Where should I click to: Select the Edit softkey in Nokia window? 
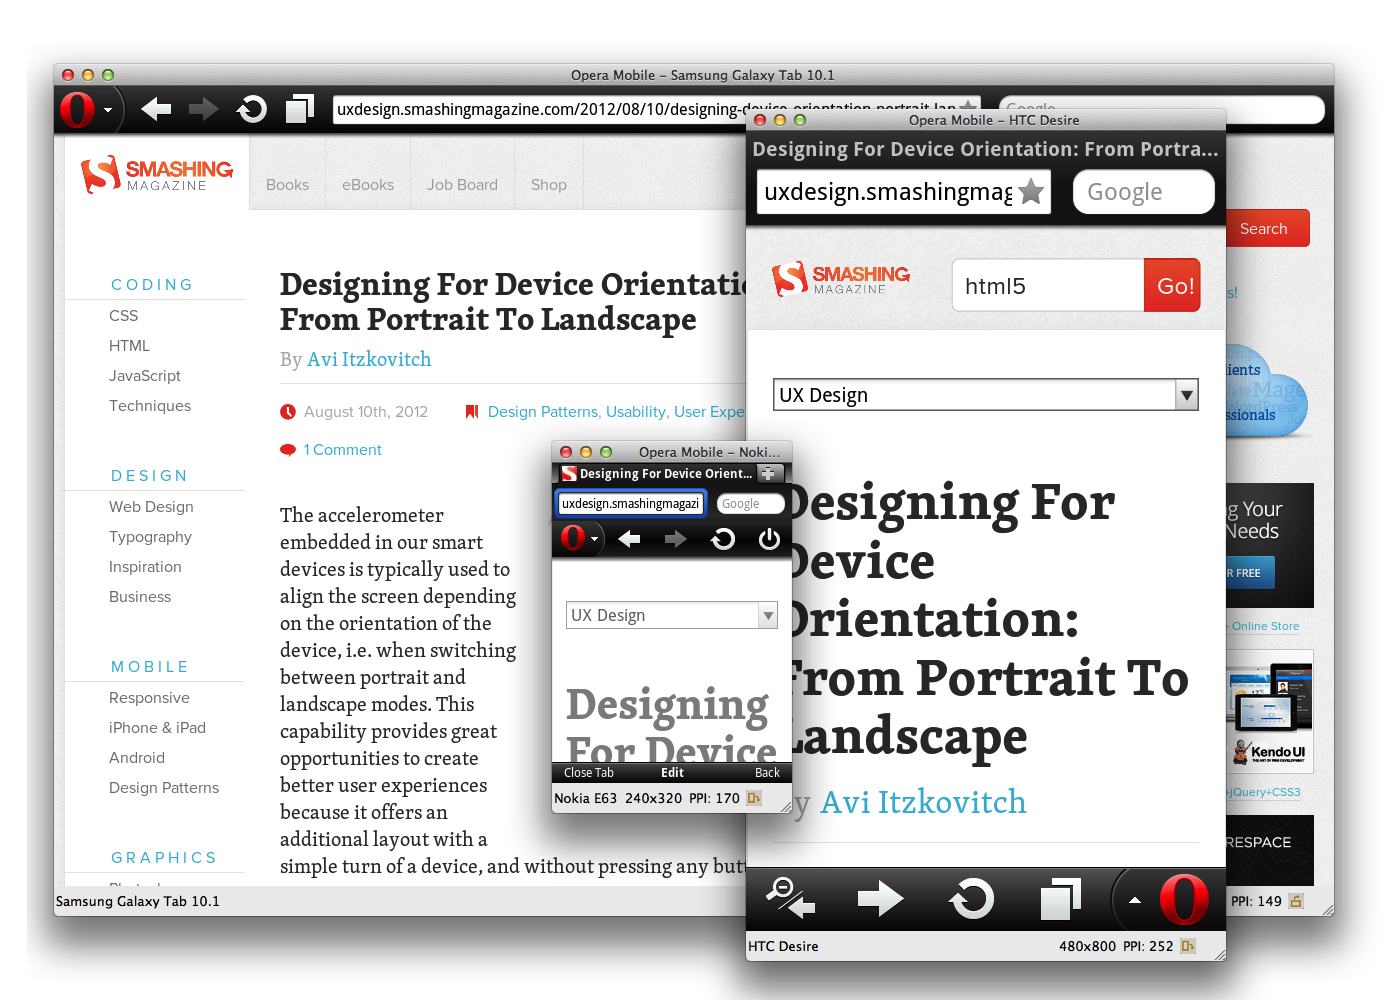point(672,773)
